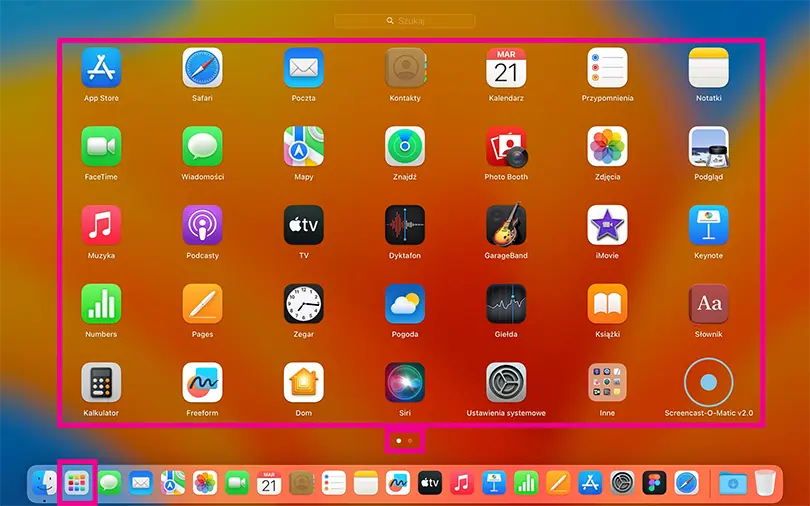Open Screencast-O-Matic v2.0

pos(708,382)
